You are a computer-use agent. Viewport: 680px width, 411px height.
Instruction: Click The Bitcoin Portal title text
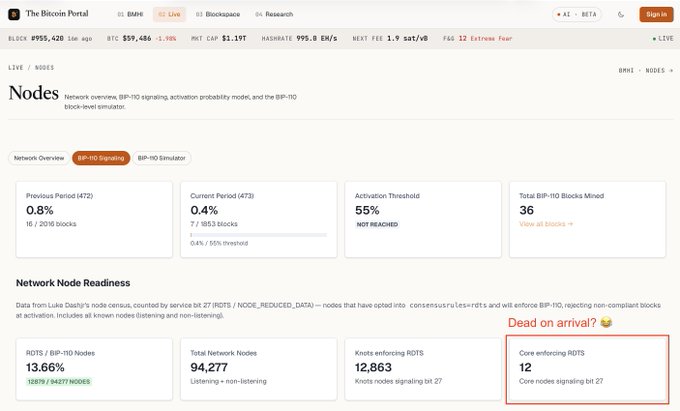point(57,13)
